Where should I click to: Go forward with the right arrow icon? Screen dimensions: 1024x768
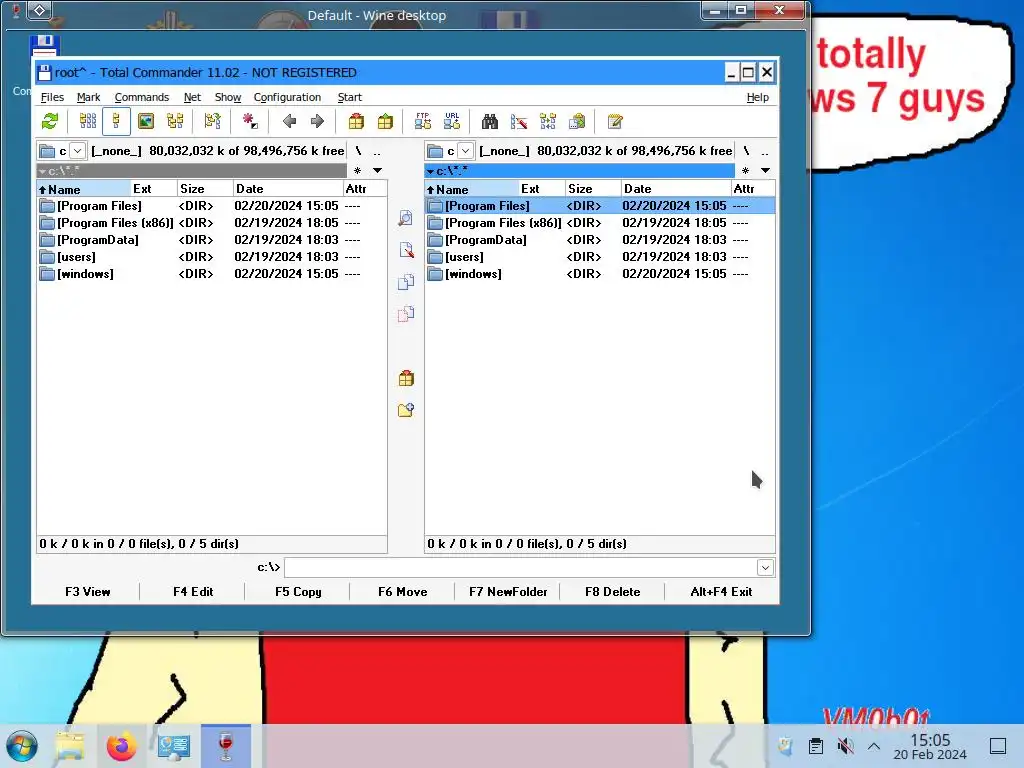317,121
